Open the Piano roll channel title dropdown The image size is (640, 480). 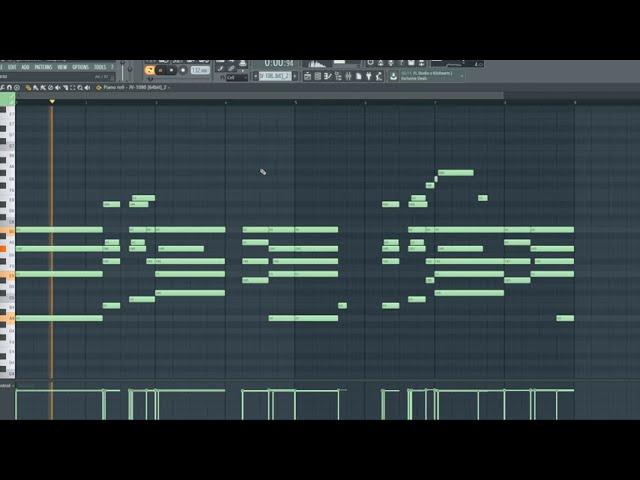point(136,88)
